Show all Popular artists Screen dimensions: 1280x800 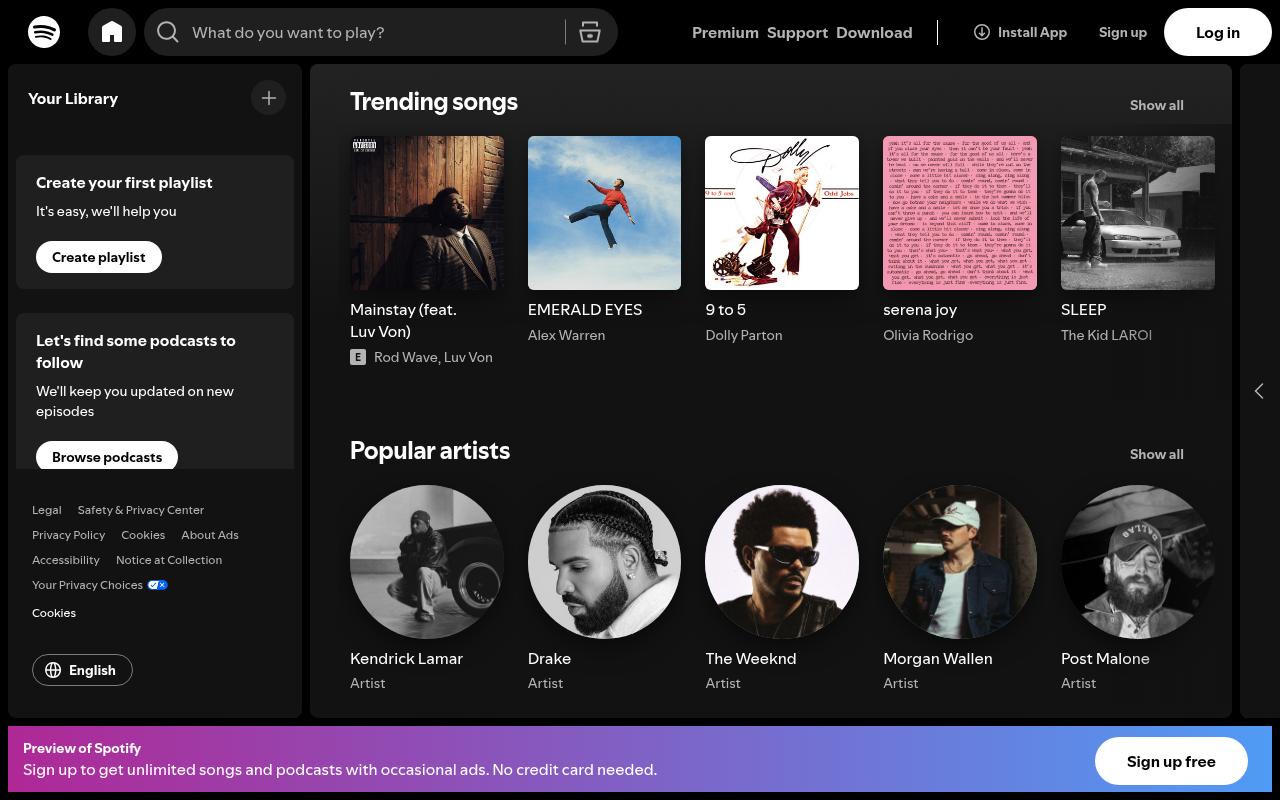pyautogui.click(x=1157, y=454)
